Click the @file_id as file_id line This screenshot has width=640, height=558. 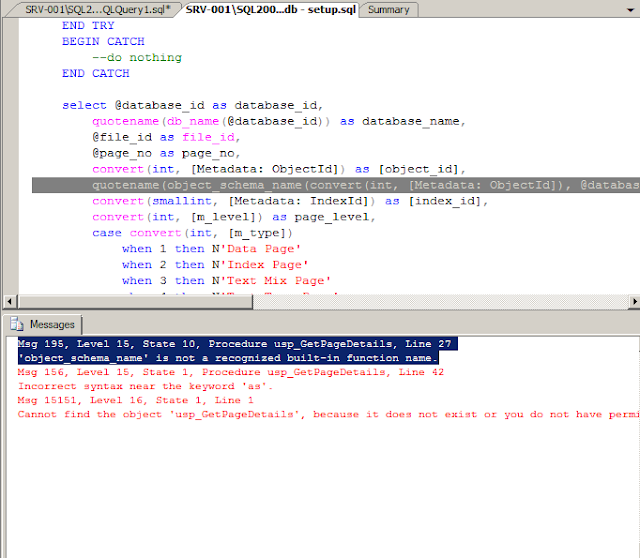166,137
